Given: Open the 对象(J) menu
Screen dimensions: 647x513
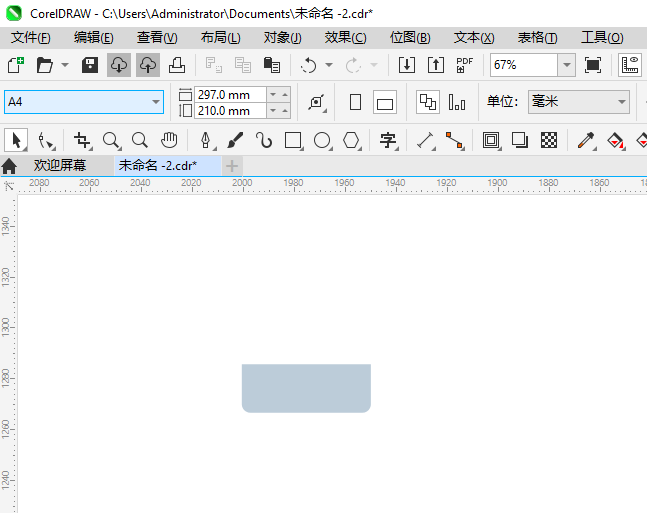Looking at the screenshot, I should tap(283, 38).
